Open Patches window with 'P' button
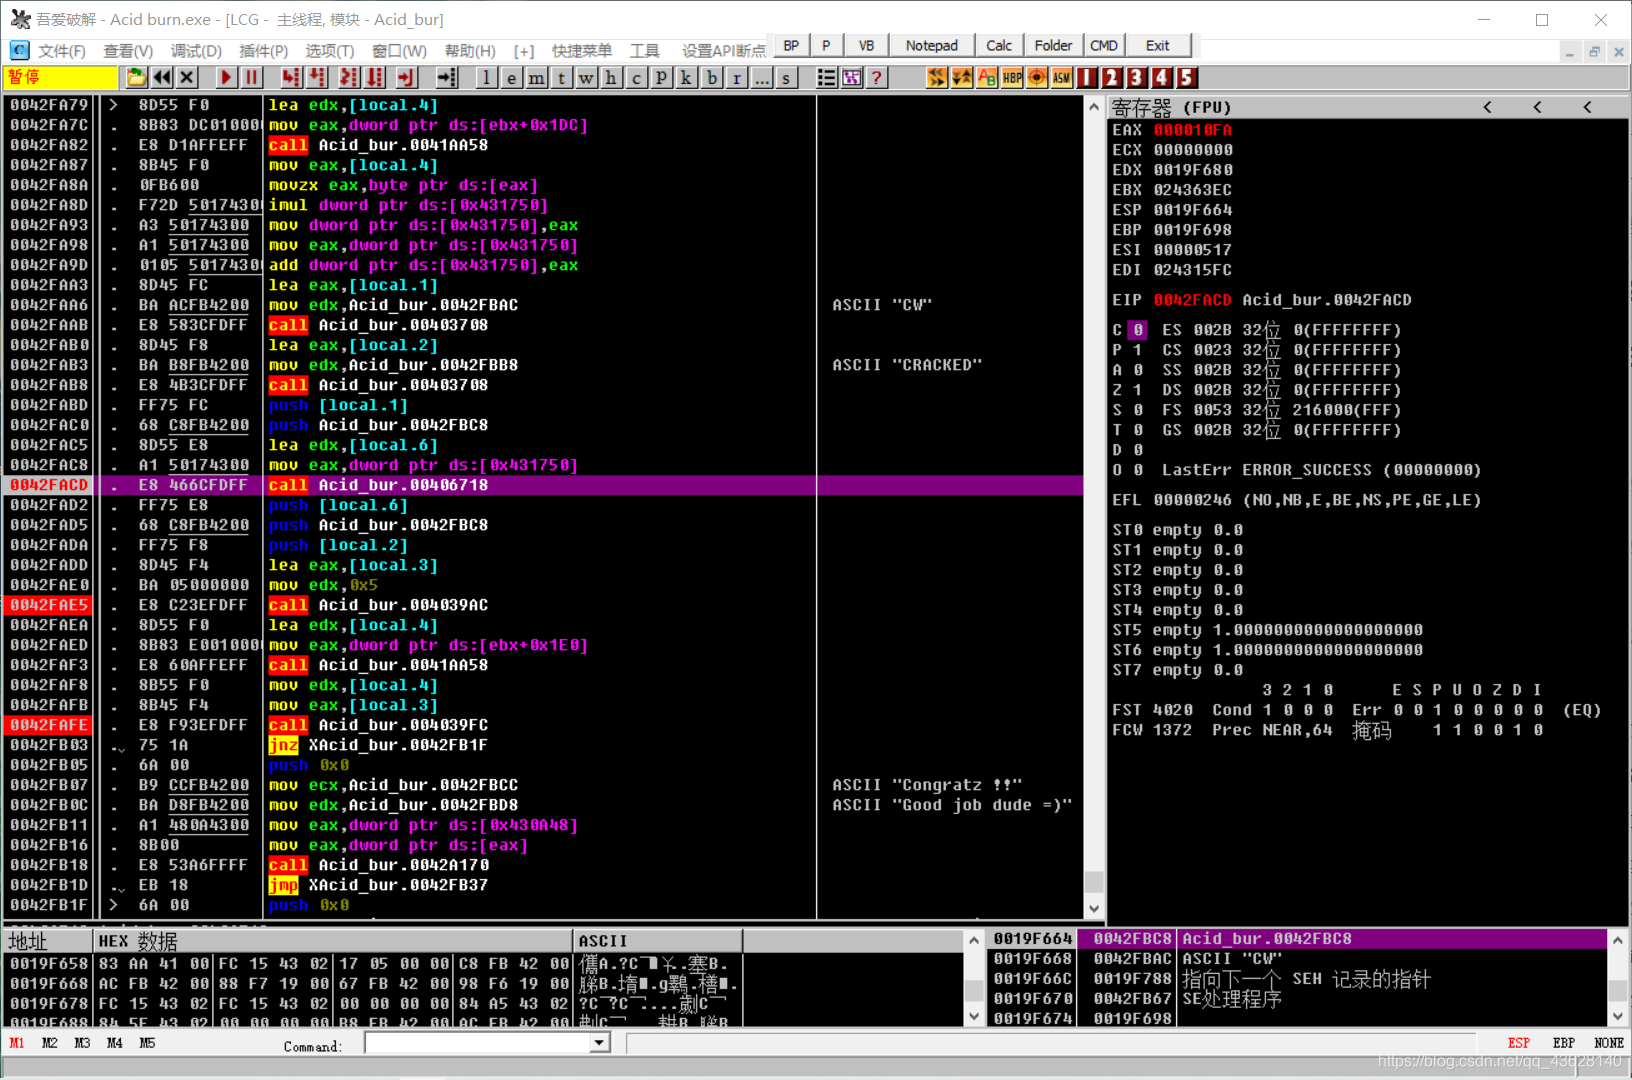The width and height of the screenshot is (1632, 1080). (x=661, y=77)
